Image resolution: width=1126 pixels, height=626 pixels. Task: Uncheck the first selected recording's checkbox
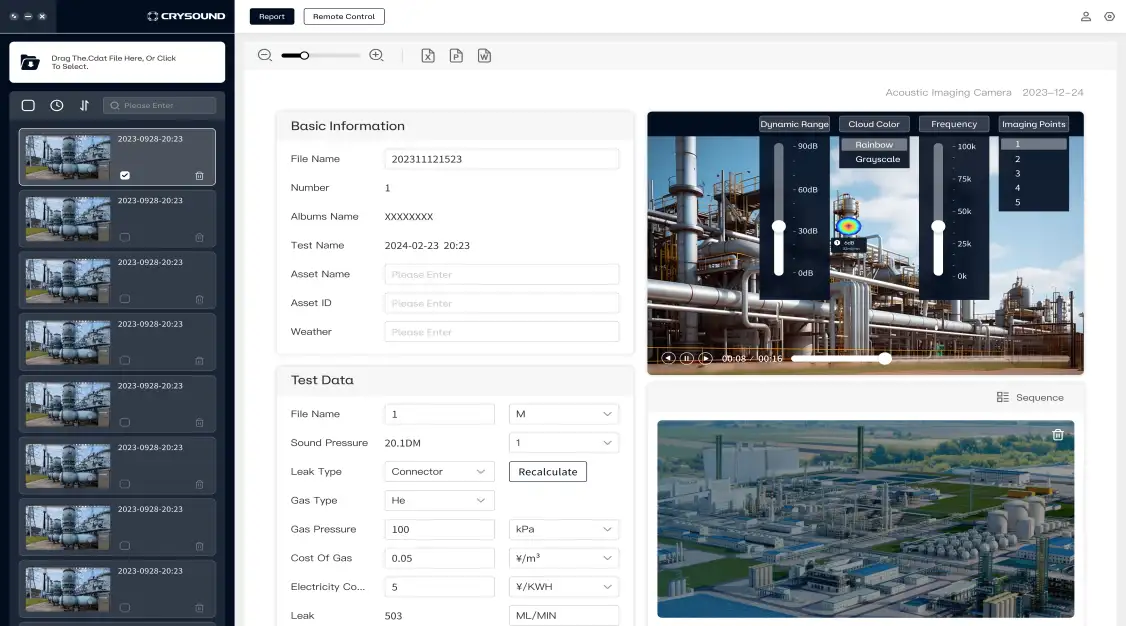coord(125,175)
